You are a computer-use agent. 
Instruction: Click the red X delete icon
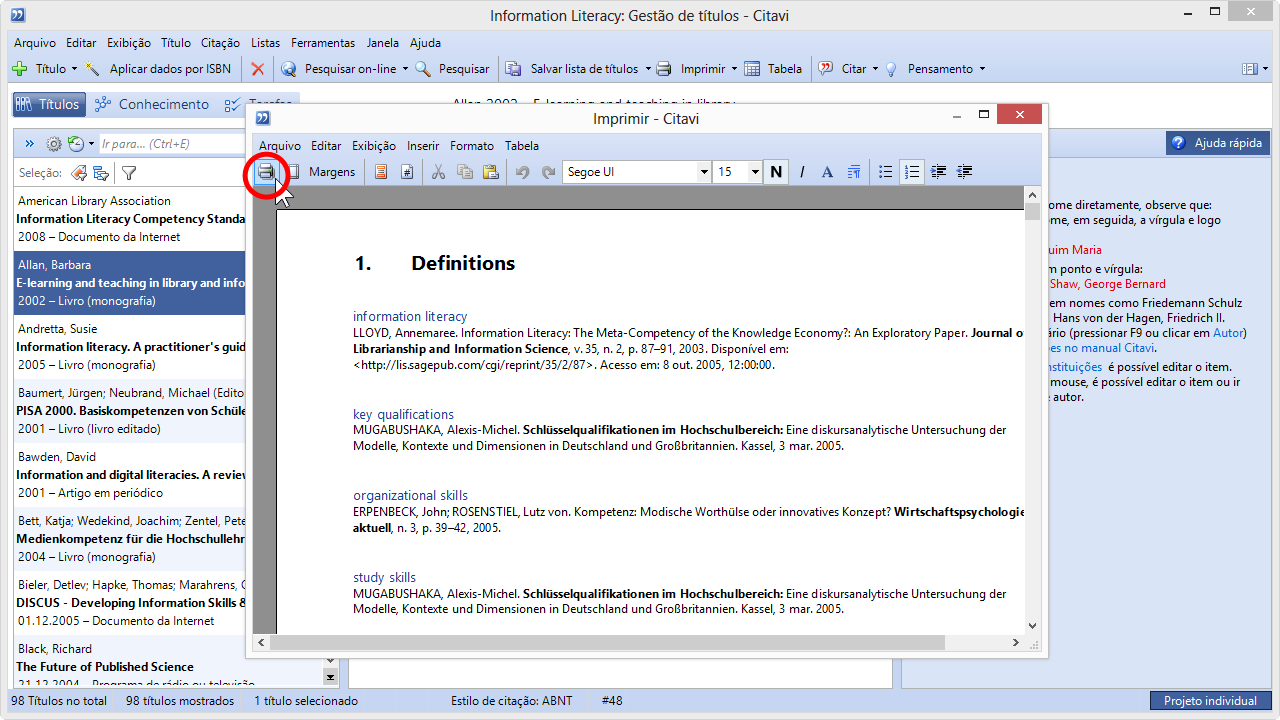point(258,69)
